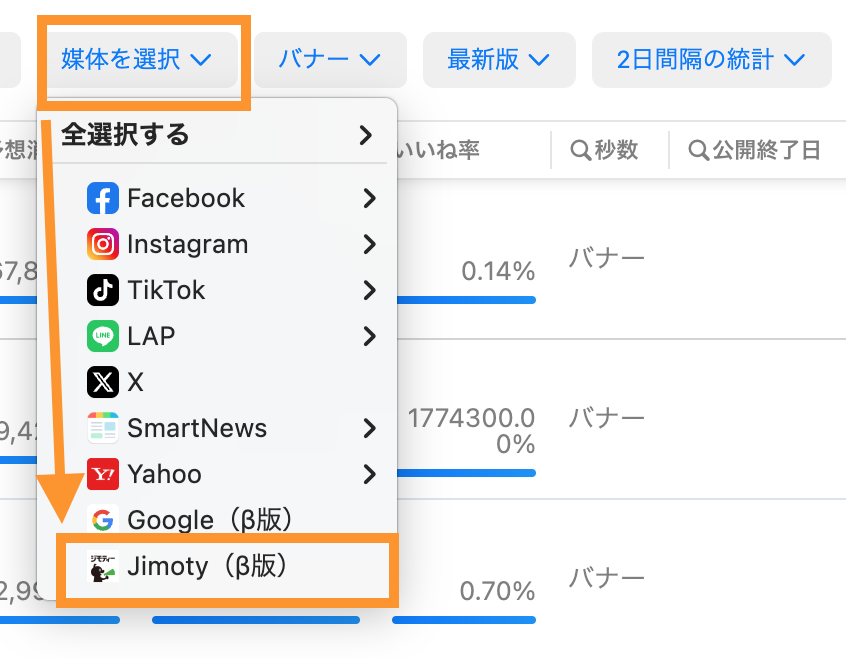This screenshot has width=846, height=658.
Task: Expand the Facebook submenu arrow
Action: pyautogui.click(x=369, y=198)
